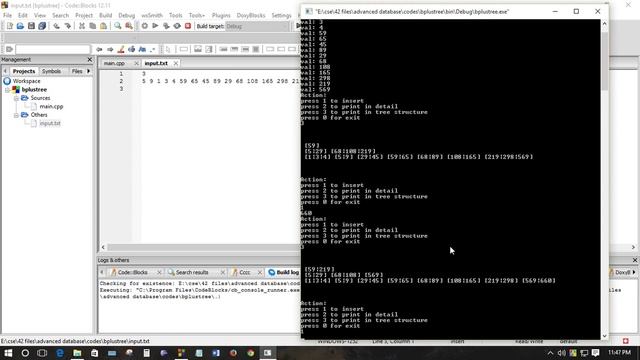Open the Plugins menu
The height and width of the screenshot is (360, 640).
(x=221, y=15)
